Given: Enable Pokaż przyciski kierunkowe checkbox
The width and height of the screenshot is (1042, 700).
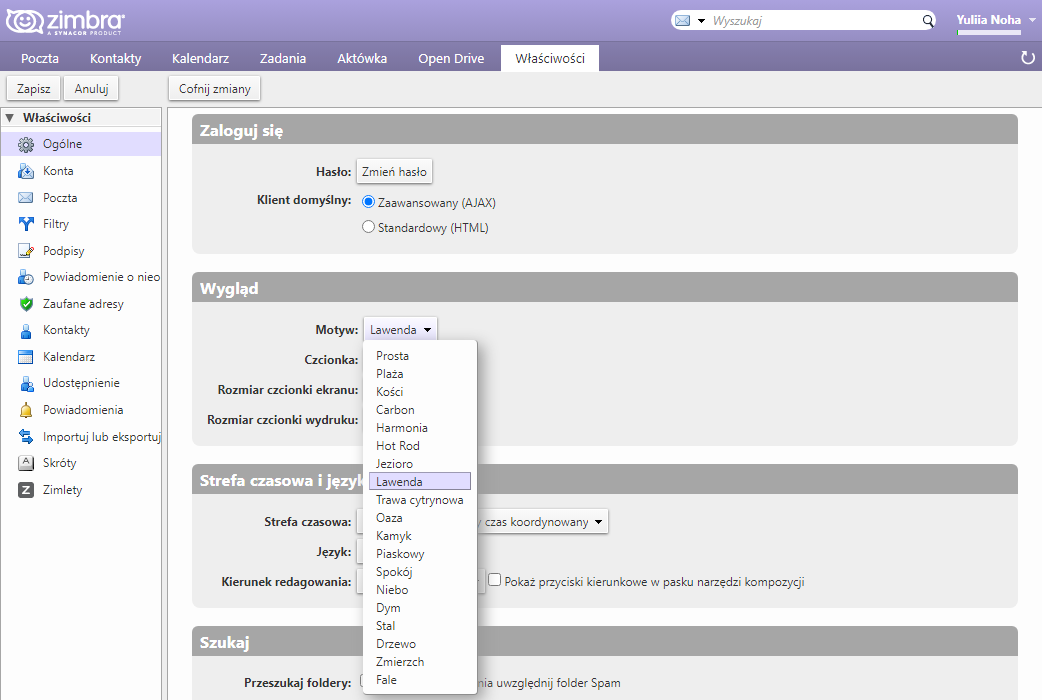Looking at the screenshot, I should 494,580.
